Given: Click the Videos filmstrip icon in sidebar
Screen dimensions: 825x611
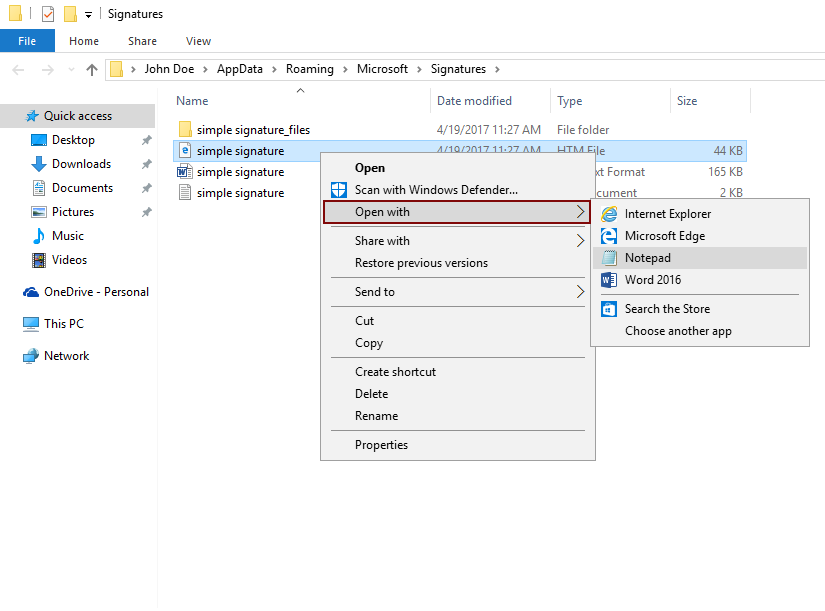Looking at the screenshot, I should pyautogui.click(x=39, y=260).
